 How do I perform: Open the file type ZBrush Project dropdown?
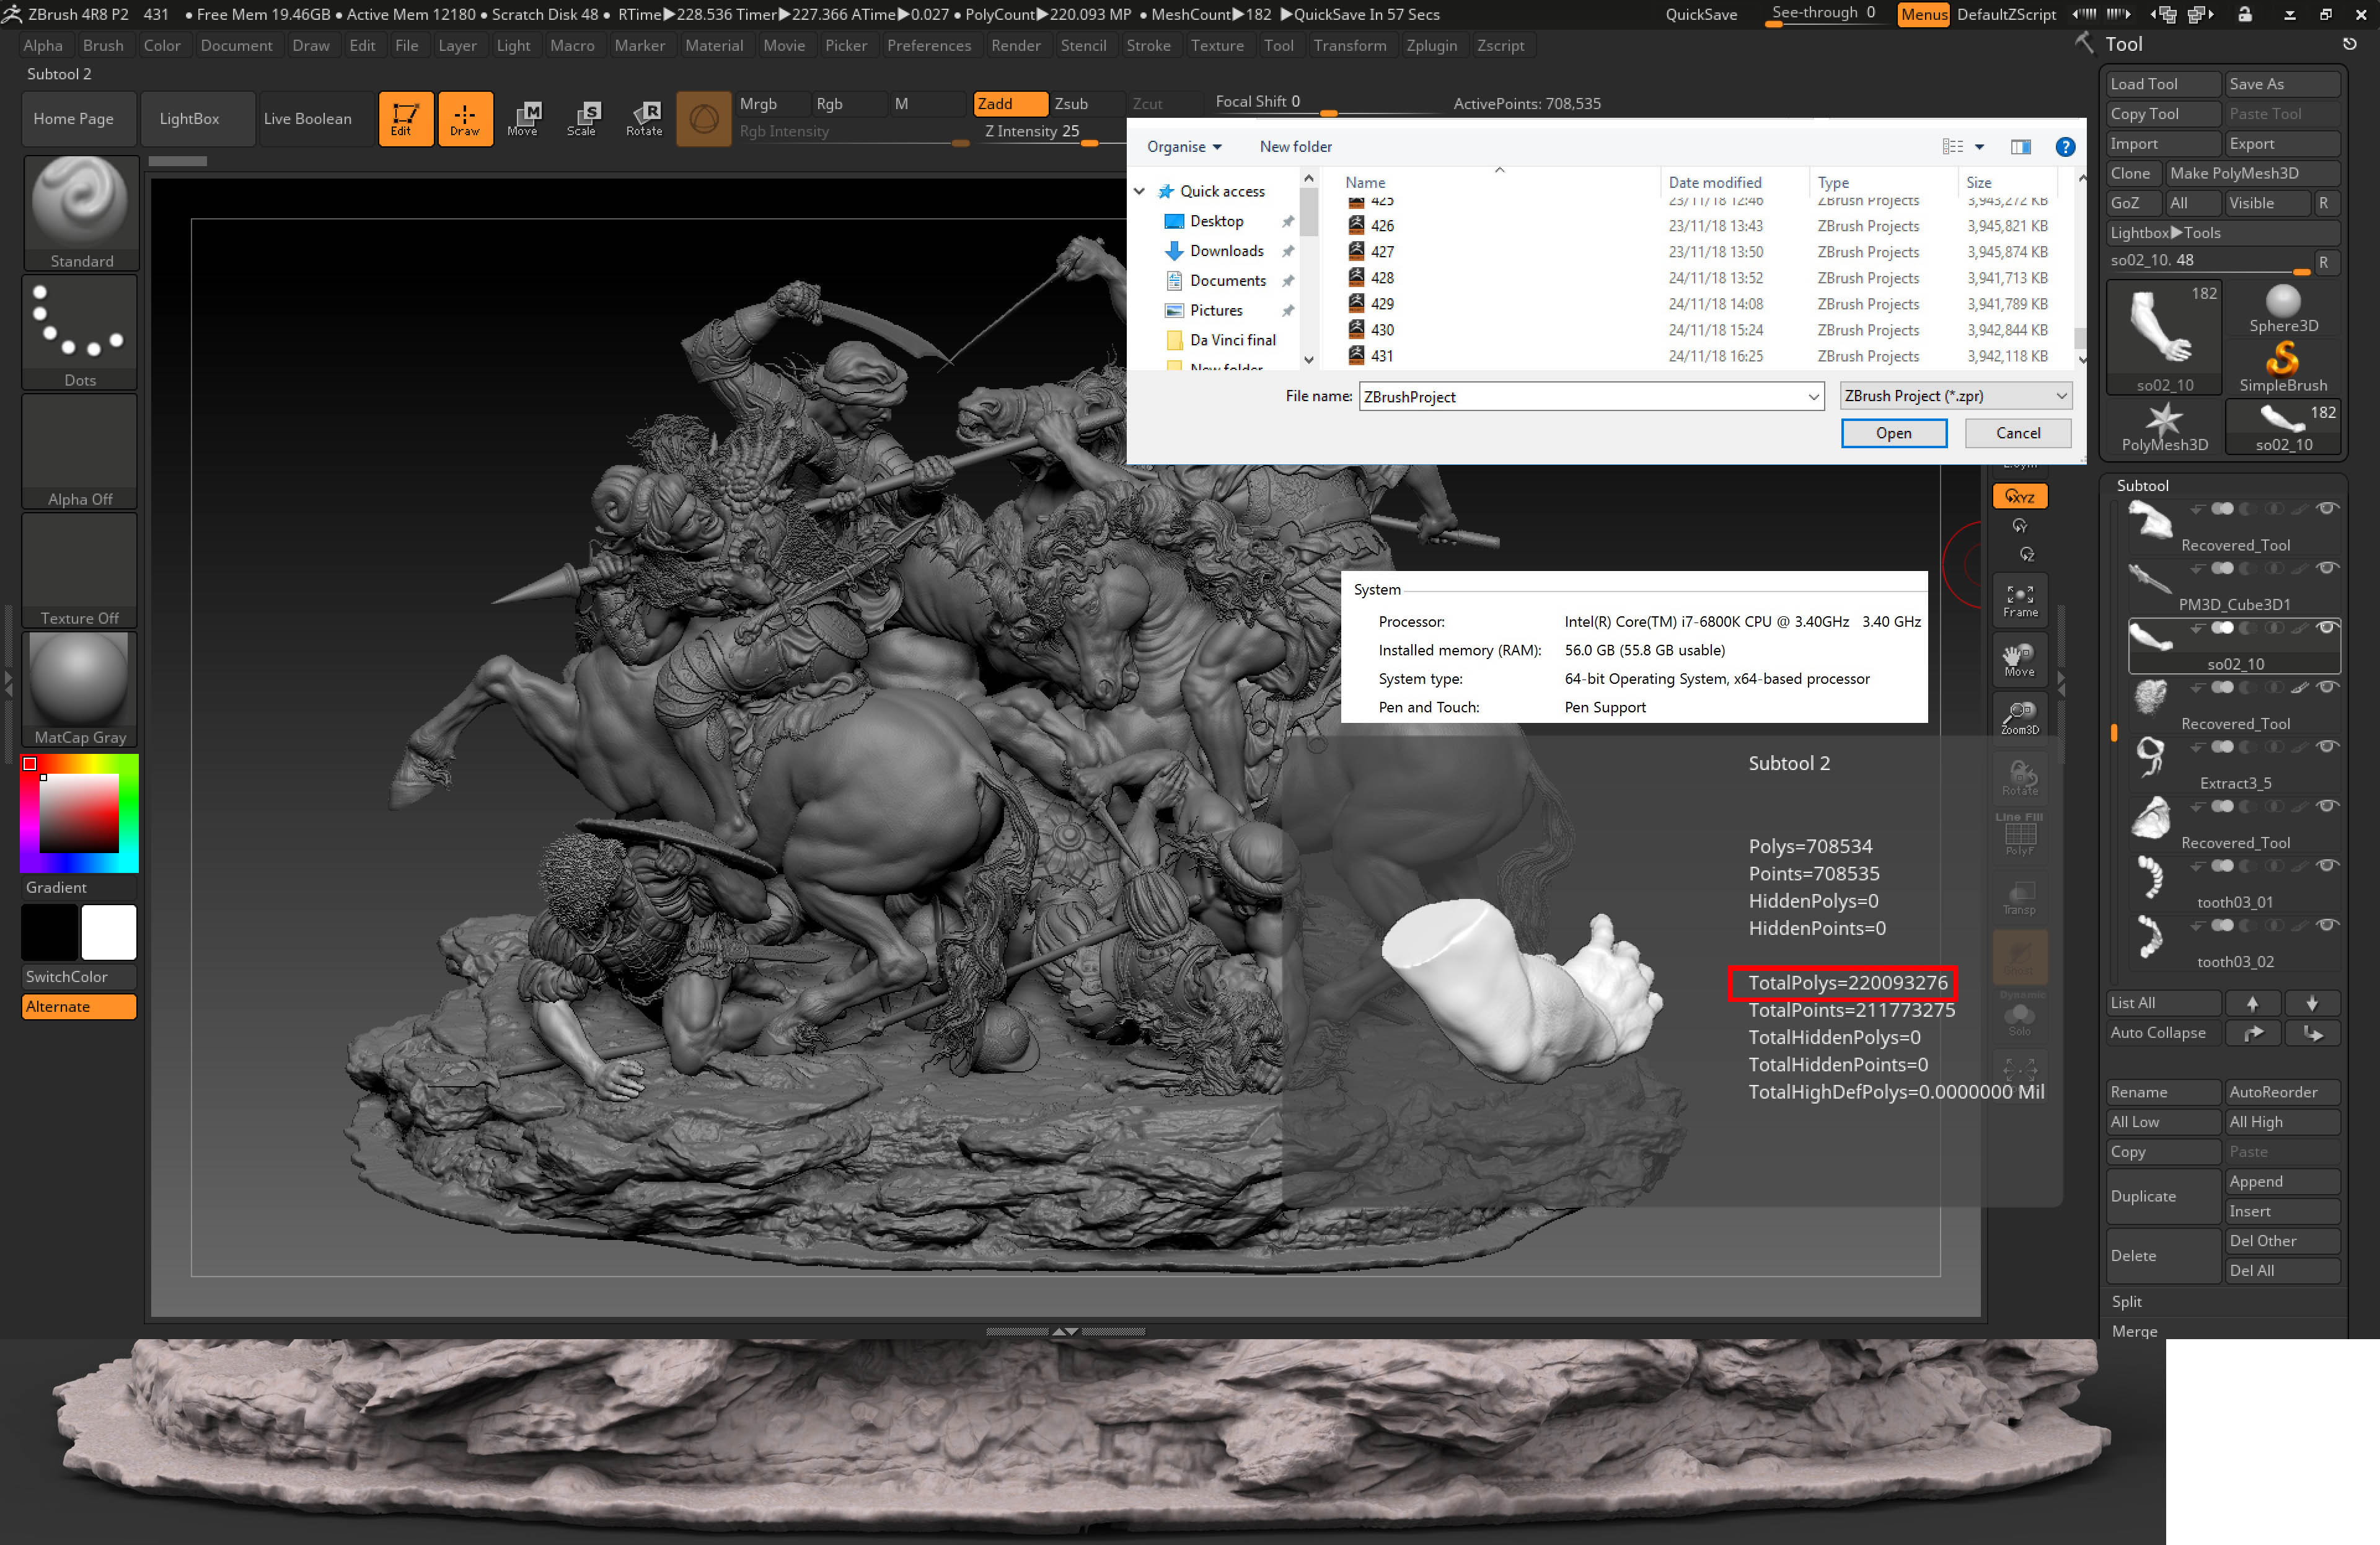[1955, 396]
